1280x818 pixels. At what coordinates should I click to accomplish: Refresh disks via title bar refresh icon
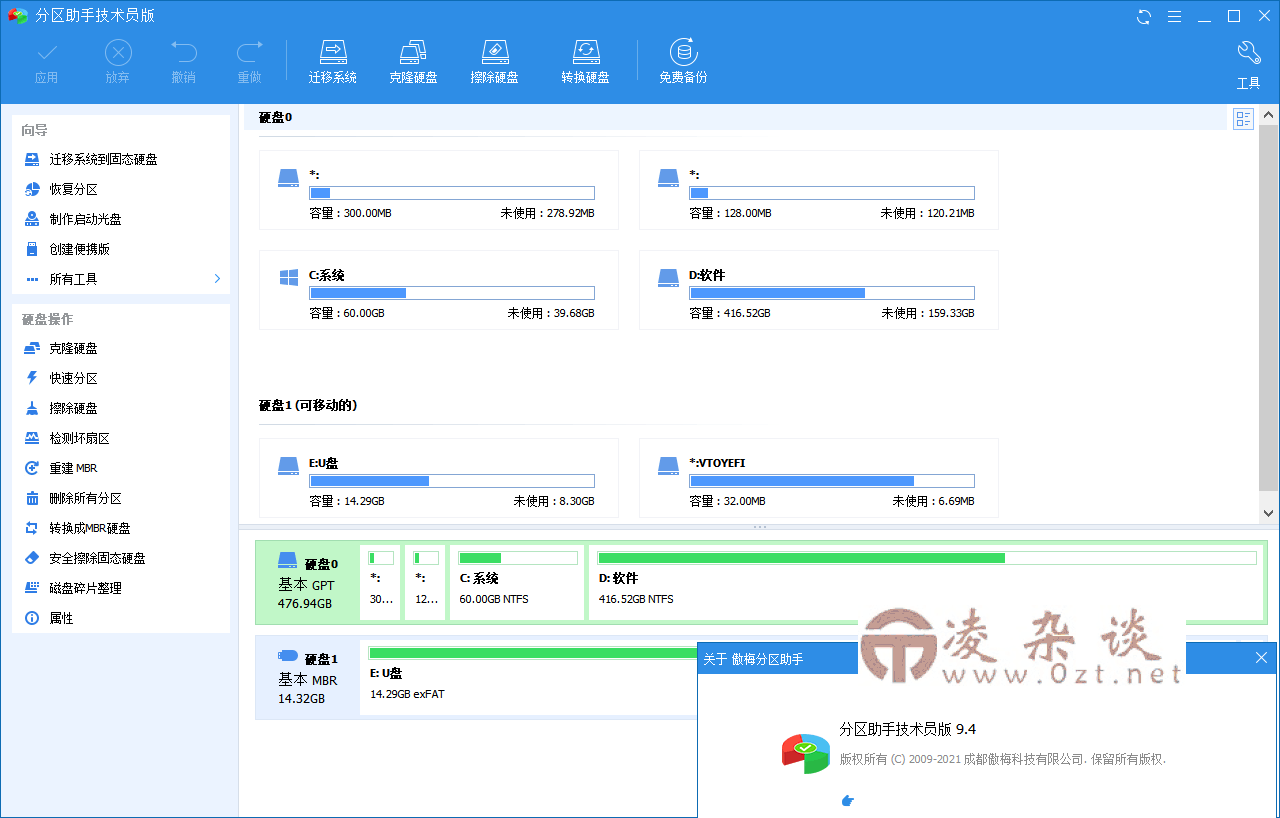[x=1144, y=16]
